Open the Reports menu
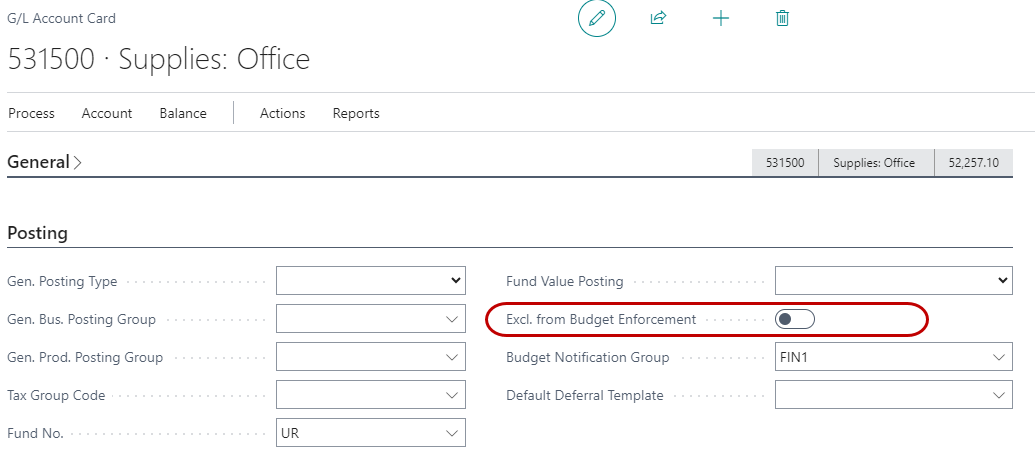 356,113
